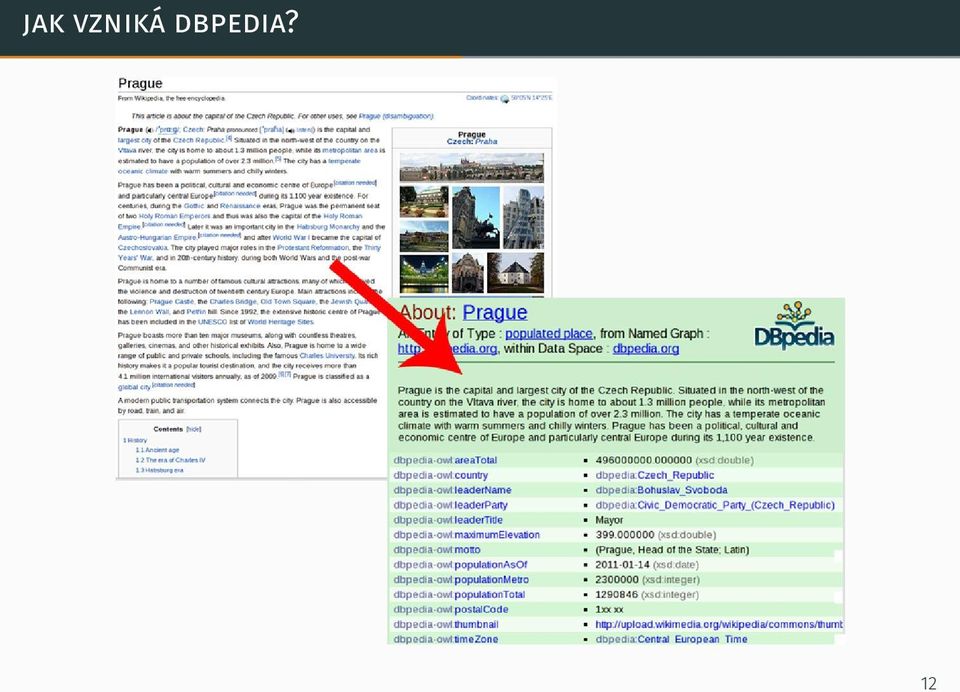Viewport: 960px width, 692px height.
Task: Open the Czech Republic link in Wikipedia text
Action: point(198,140)
